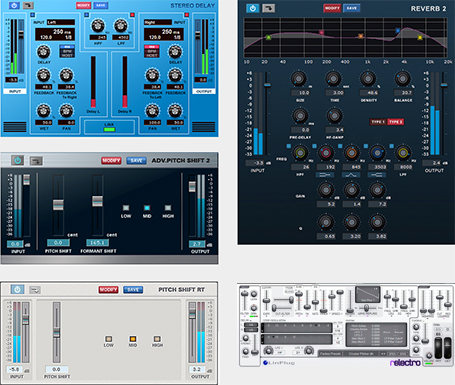Click MODIFY in Pitch Shift RT header
Image resolution: width=455 pixels, height=385 pixels.
click(108, 290)
